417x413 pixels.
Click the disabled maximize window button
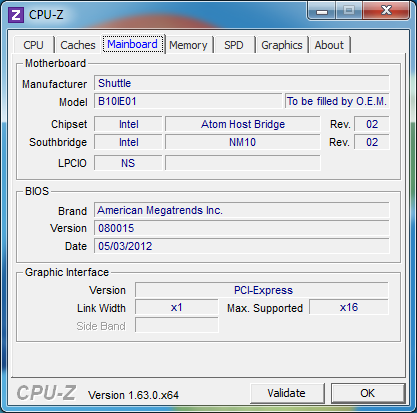click(349, 10)
